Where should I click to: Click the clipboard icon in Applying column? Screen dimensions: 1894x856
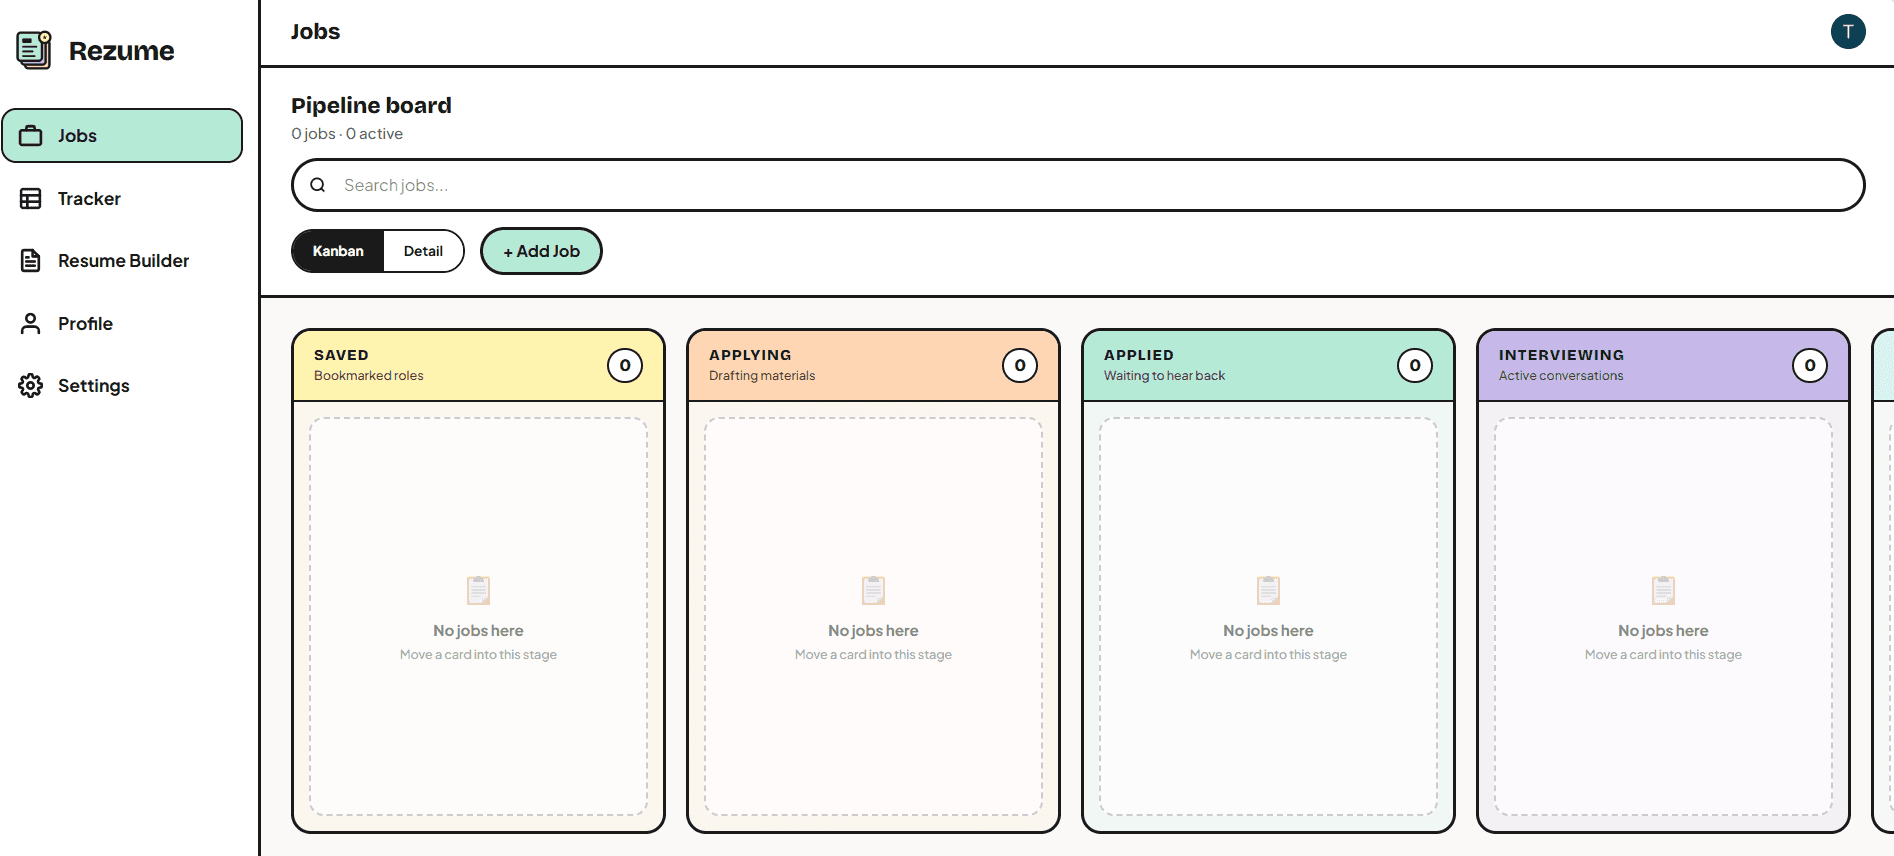[x=874, y=590]
